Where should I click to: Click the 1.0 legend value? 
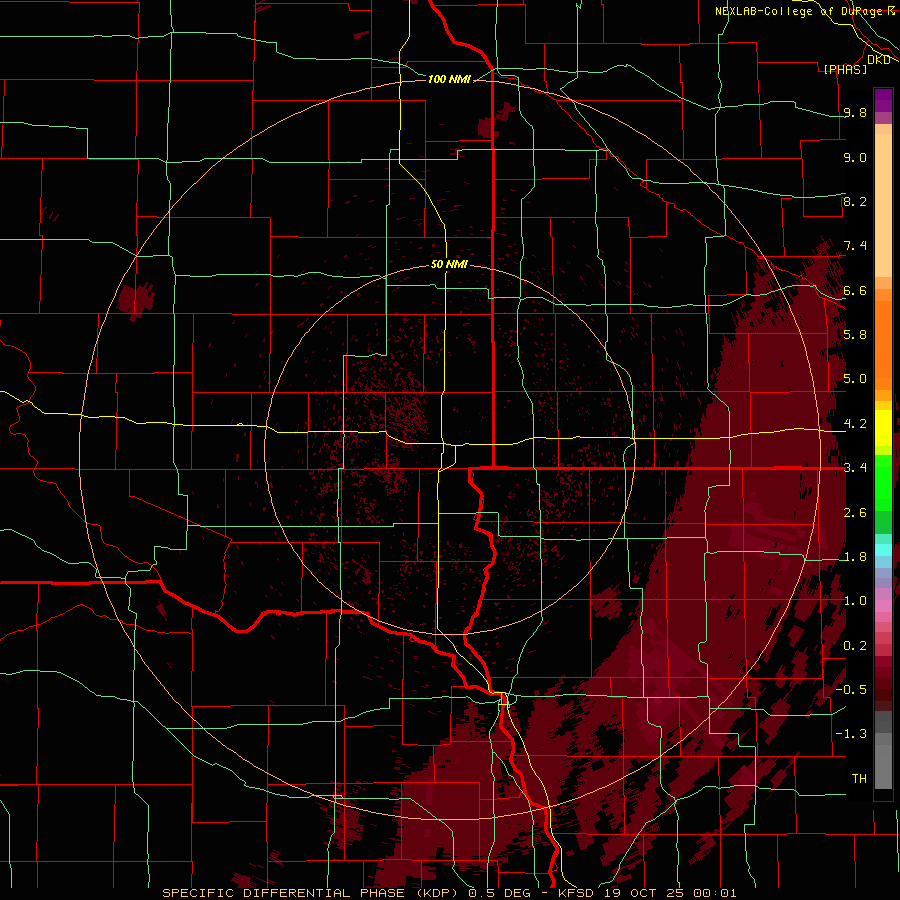click(855, 601)
